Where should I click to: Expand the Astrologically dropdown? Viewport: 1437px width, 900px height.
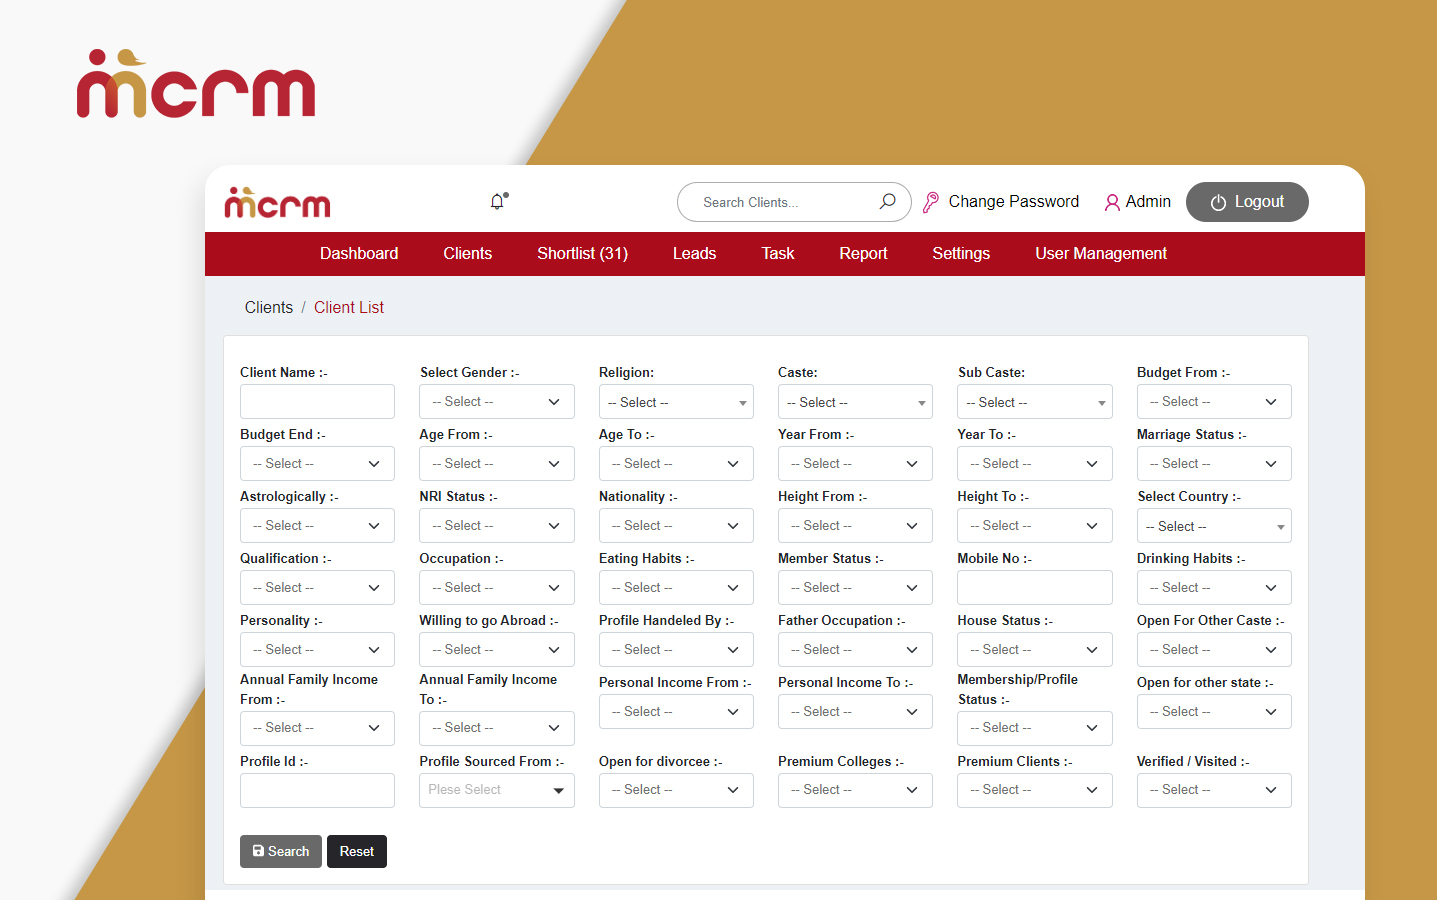click(x=317, y=526)
